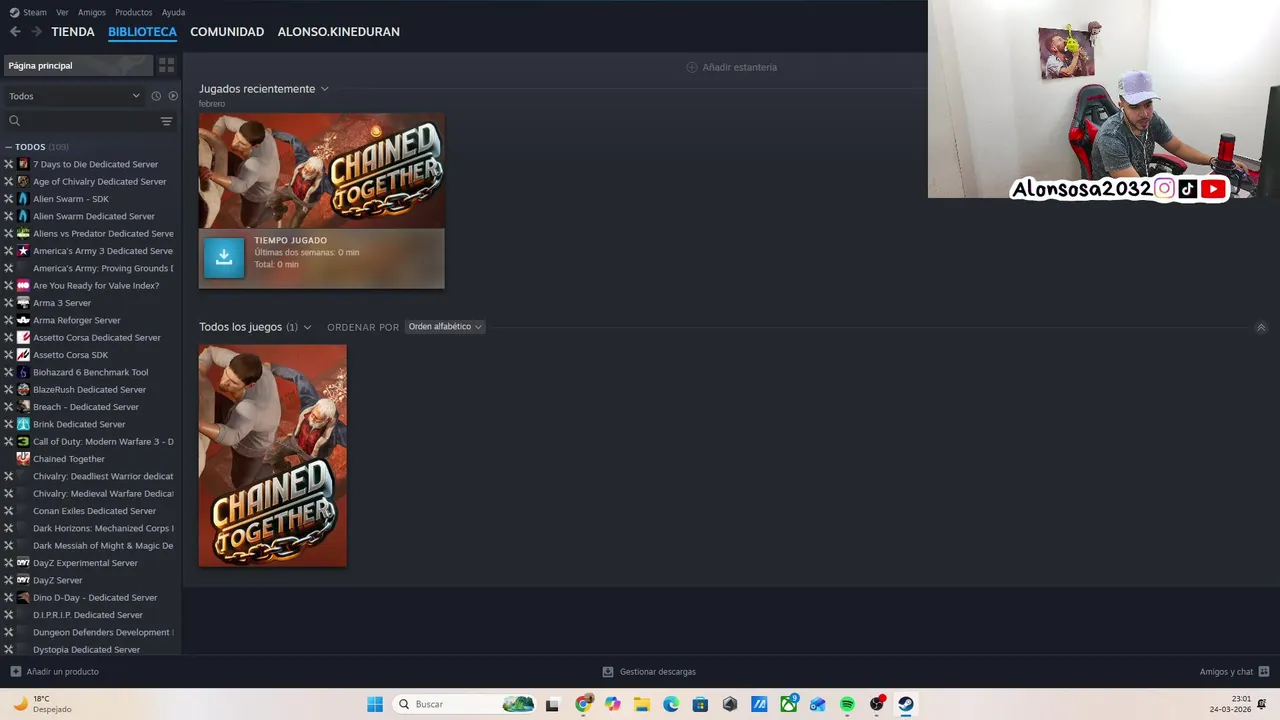Open the Amigos menu

click(x=92, y=12)
